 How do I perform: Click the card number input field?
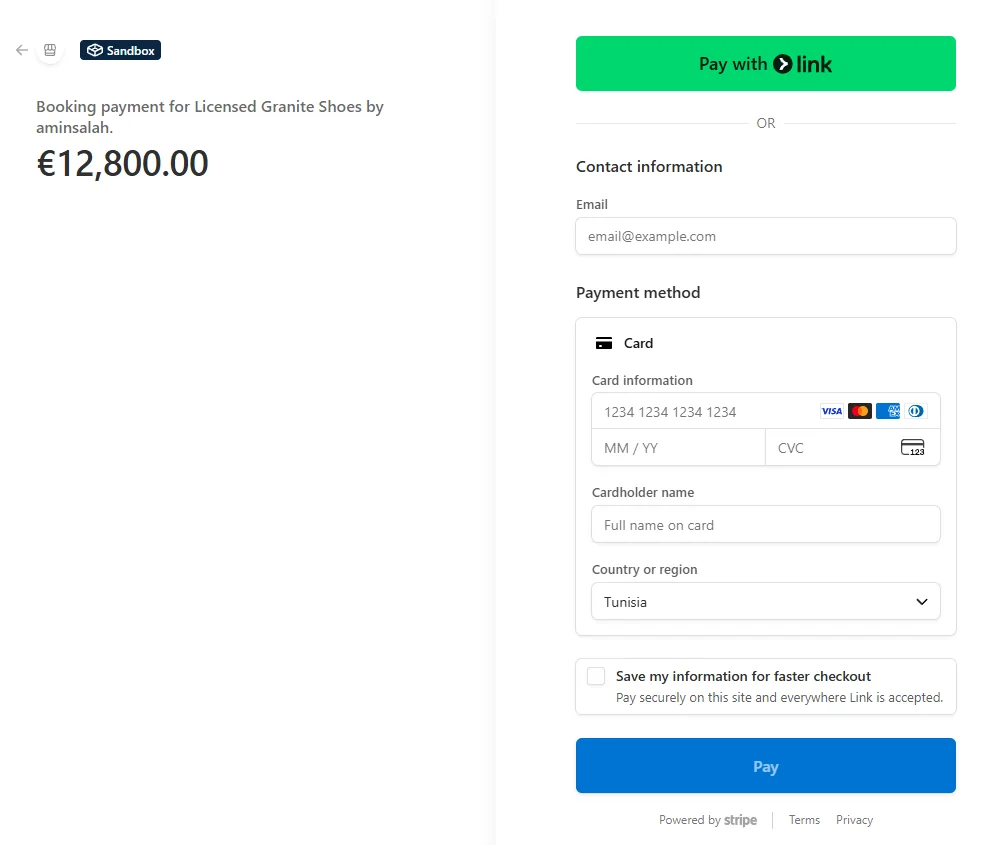point(700,411)
